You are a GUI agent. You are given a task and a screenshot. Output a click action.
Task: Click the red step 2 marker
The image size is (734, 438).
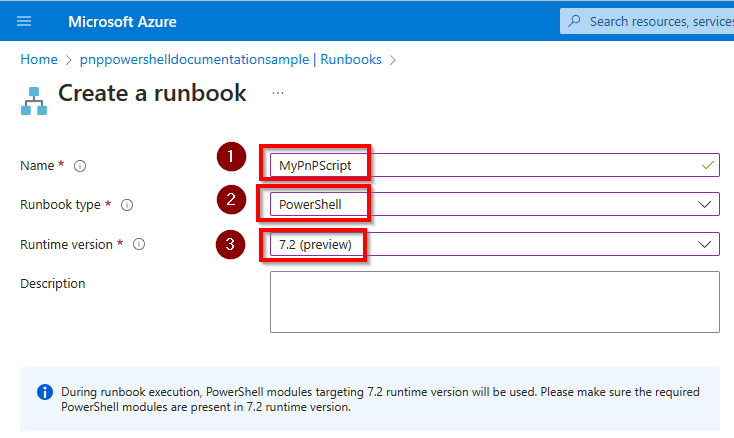click(231, 200)
